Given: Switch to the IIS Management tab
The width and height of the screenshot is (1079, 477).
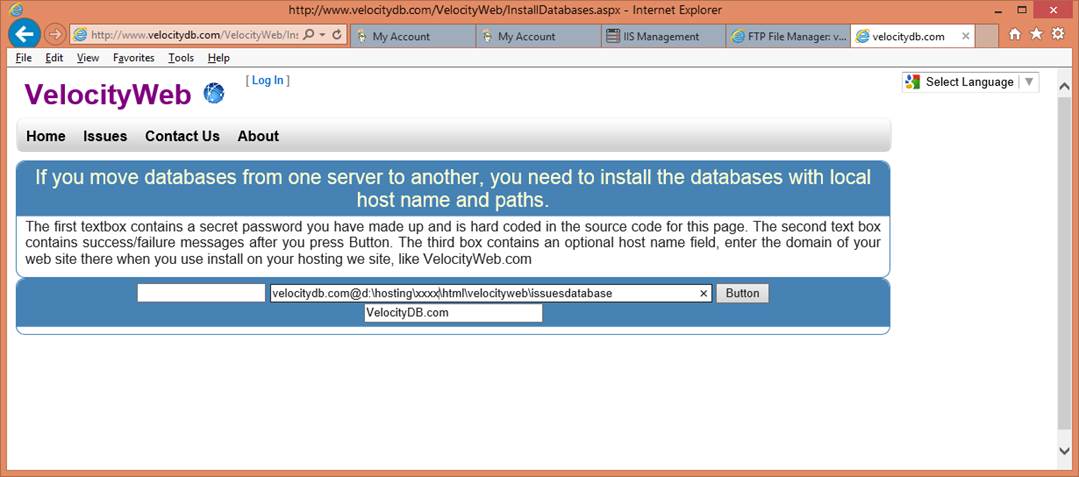Looking at the screenshot, I should click(x=663, y=36).
